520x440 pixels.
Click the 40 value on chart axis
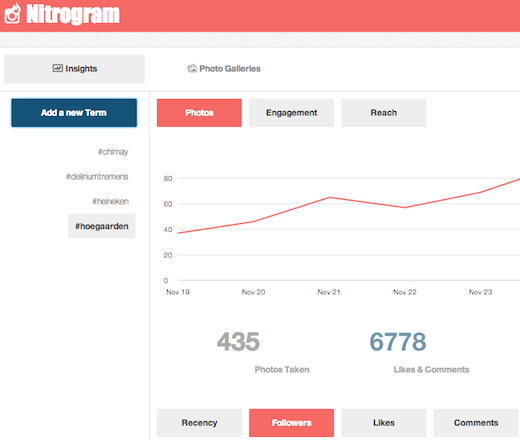(168, 229)
